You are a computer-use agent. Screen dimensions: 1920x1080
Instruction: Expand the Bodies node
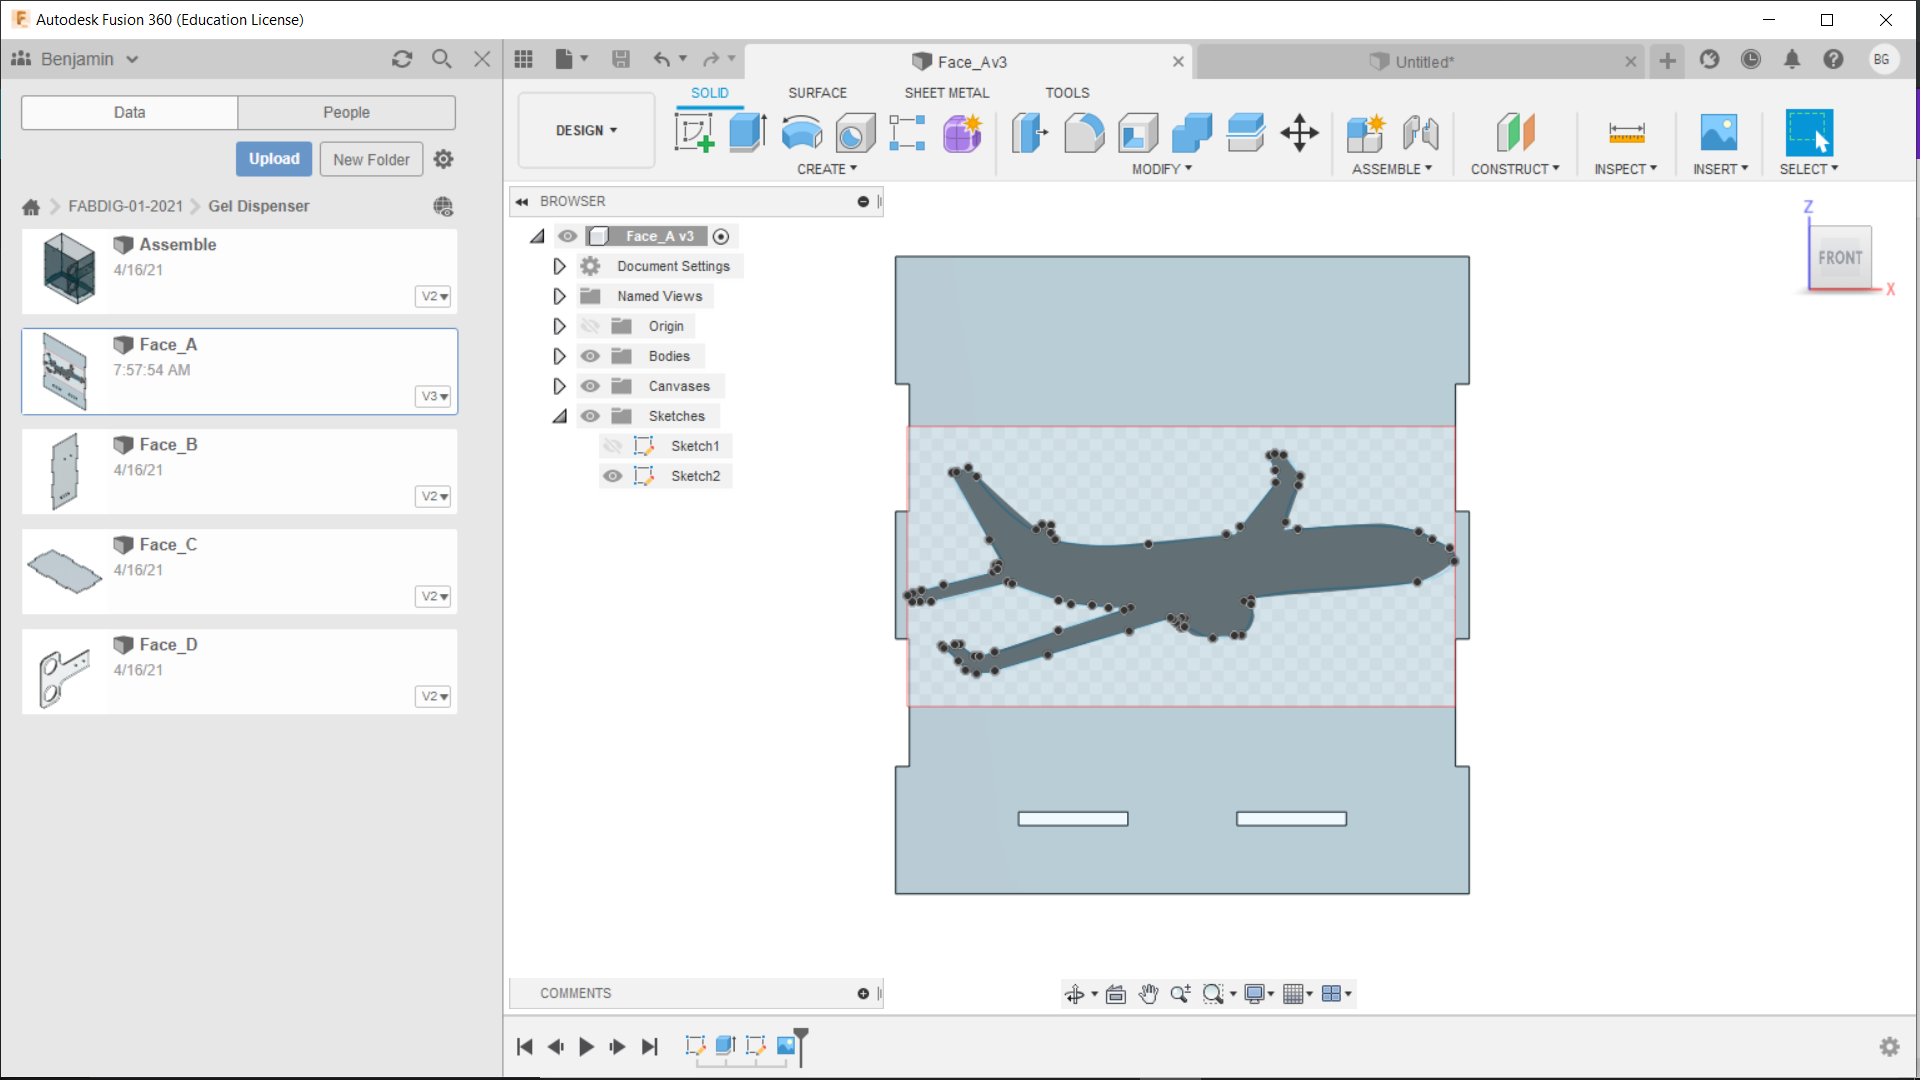click(559, 356)
